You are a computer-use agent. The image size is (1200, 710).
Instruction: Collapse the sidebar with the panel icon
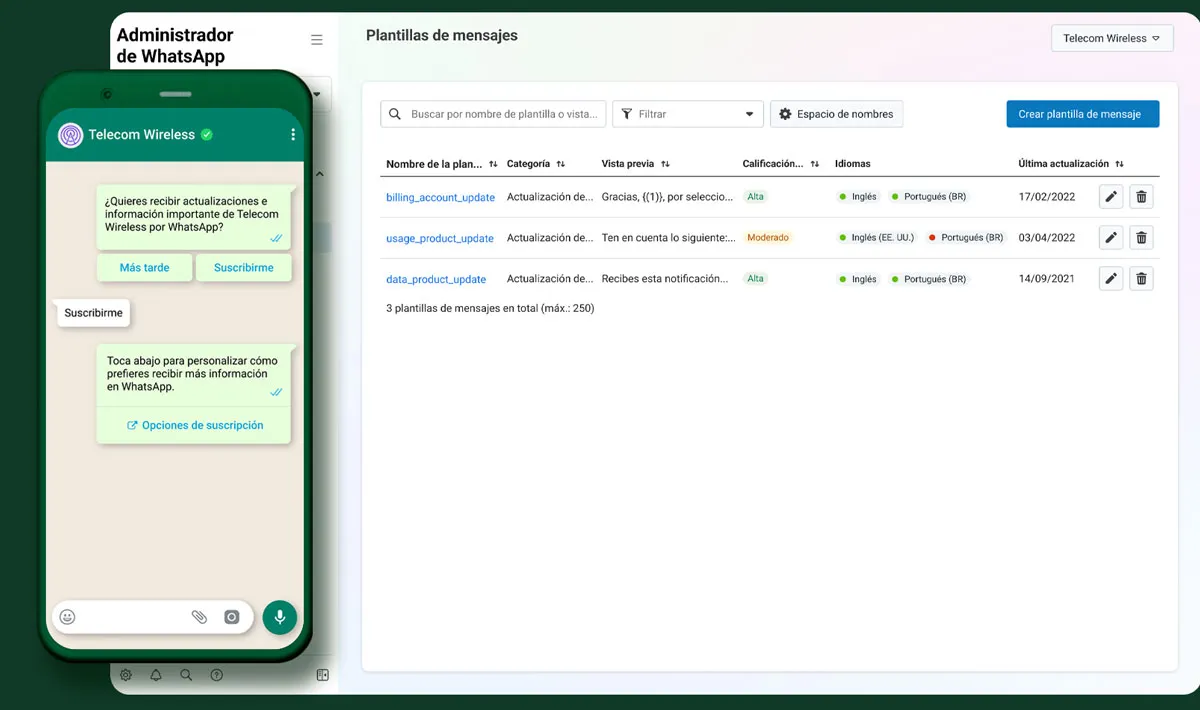pyautogui.click(x=322, y=675)
